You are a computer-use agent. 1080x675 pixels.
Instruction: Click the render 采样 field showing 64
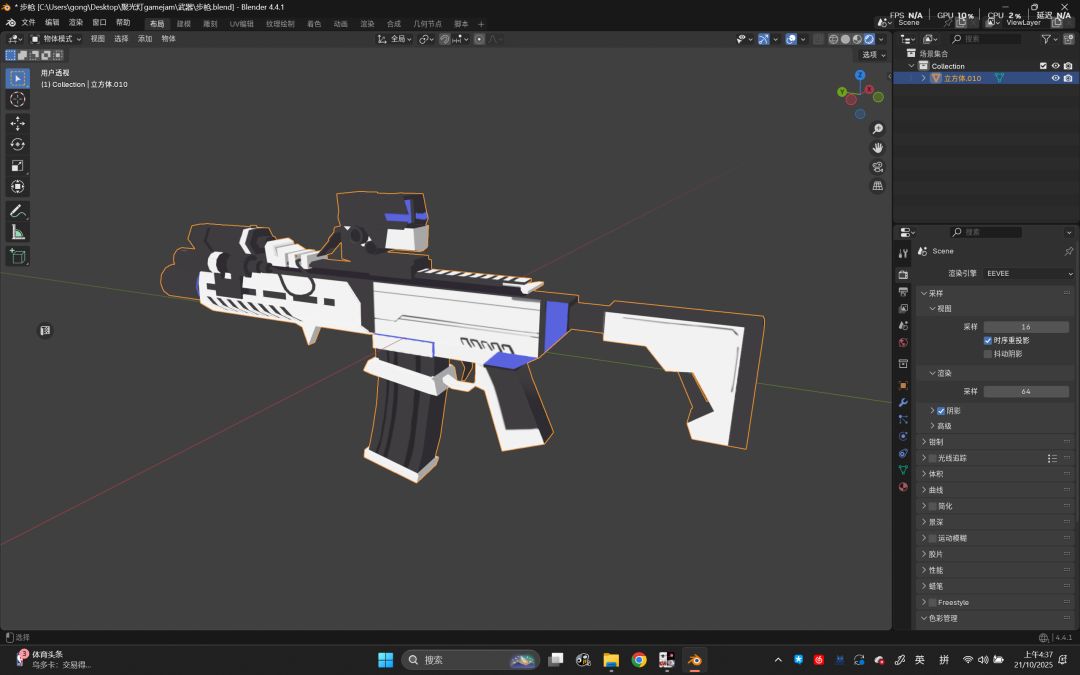(1026, 391)
